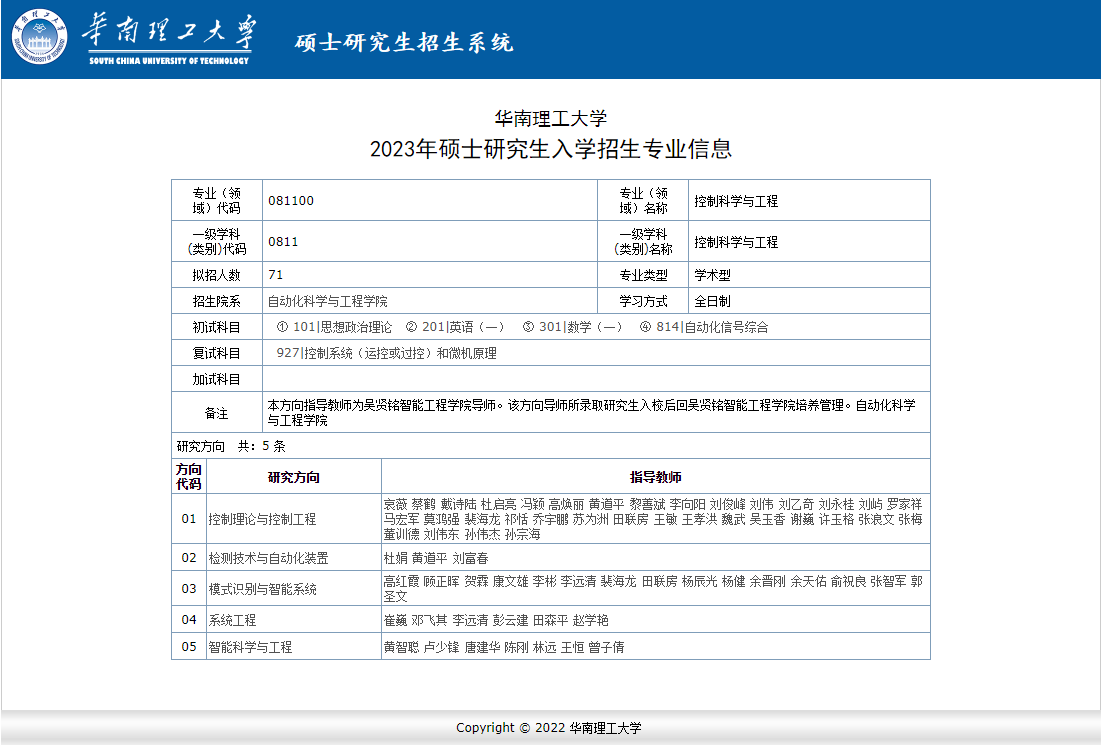Viewport: 1102px width, 745px height.
Task: Click advisor 崔巍 in direction 04
Action: pos(396,620)
